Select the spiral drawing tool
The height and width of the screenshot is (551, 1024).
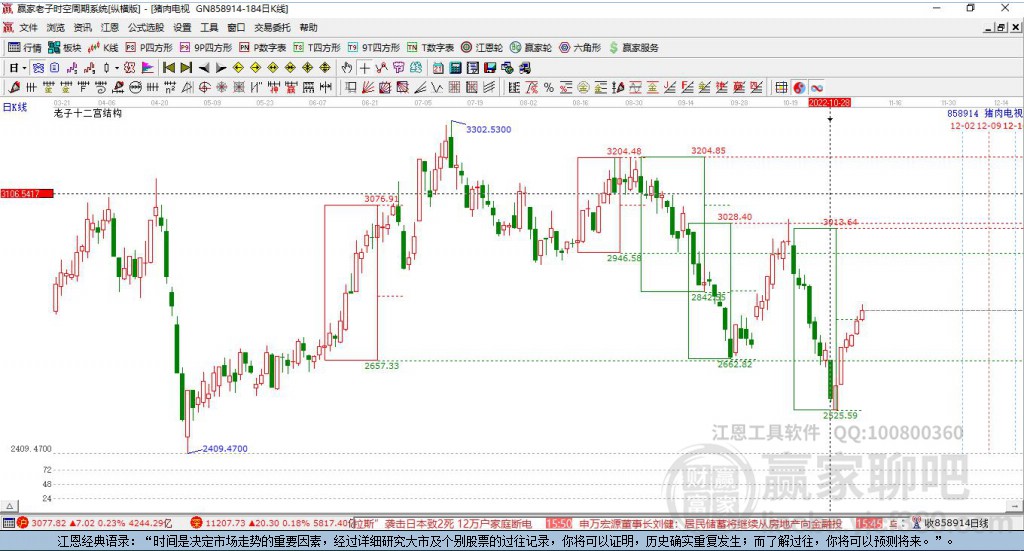(101, 87)
